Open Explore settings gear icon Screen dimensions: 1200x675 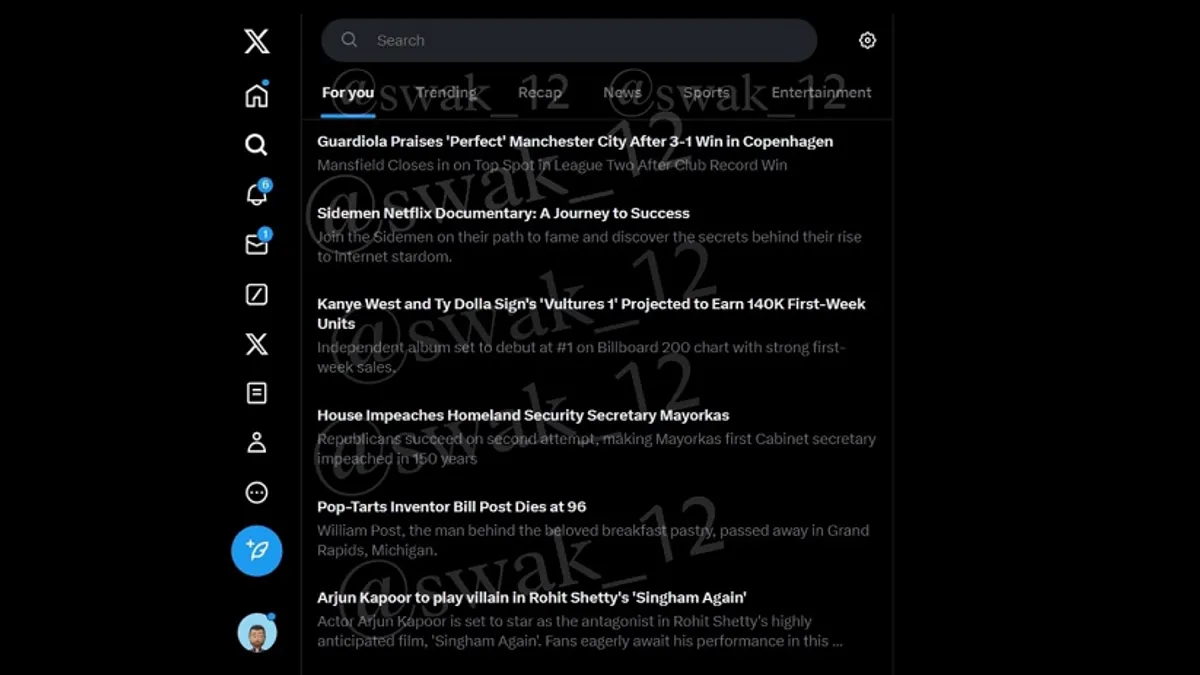(x=867, y=41)
